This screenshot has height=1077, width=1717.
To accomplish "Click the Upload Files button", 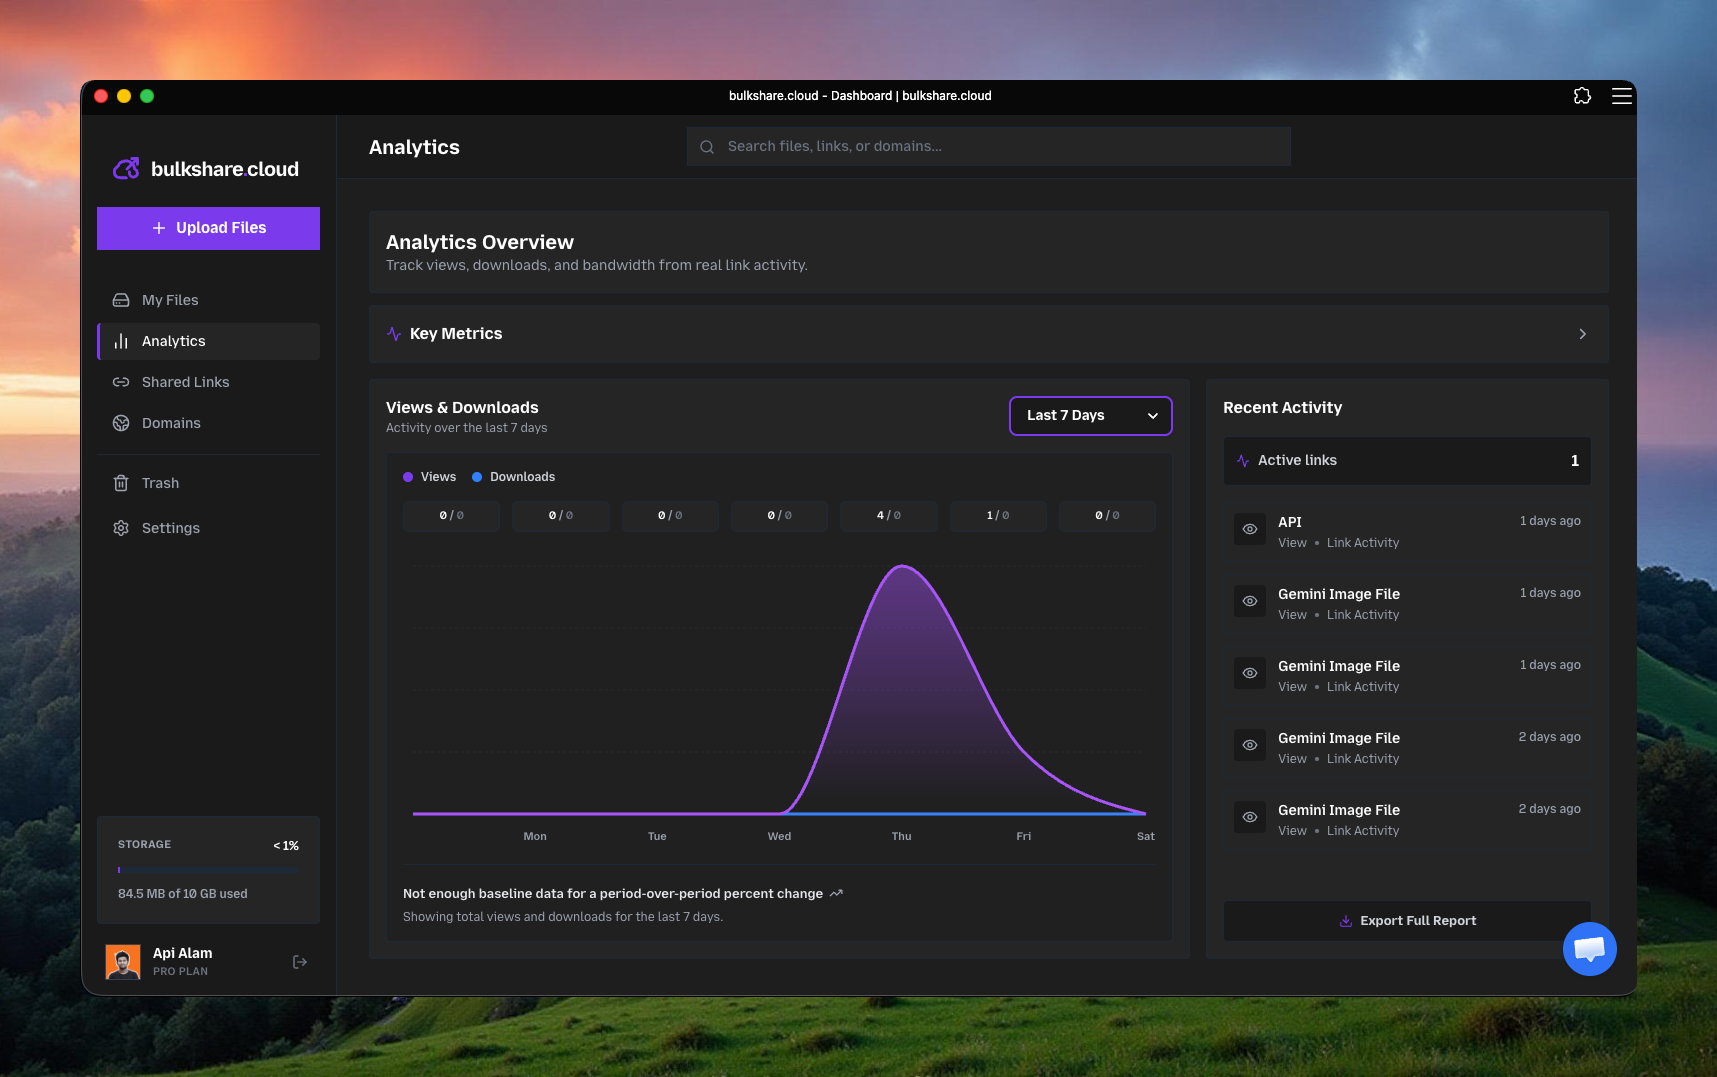I will coord(208,228).
